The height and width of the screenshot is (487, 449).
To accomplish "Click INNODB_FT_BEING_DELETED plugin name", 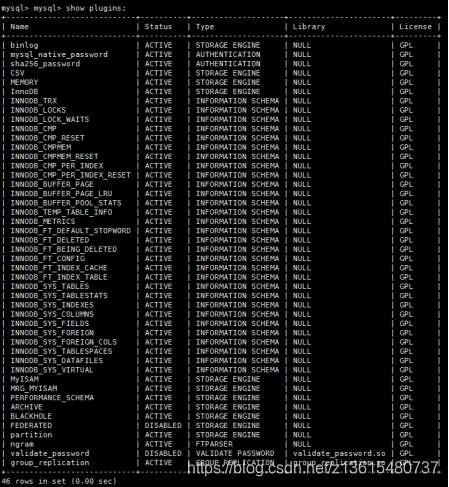I will point(64,249).
